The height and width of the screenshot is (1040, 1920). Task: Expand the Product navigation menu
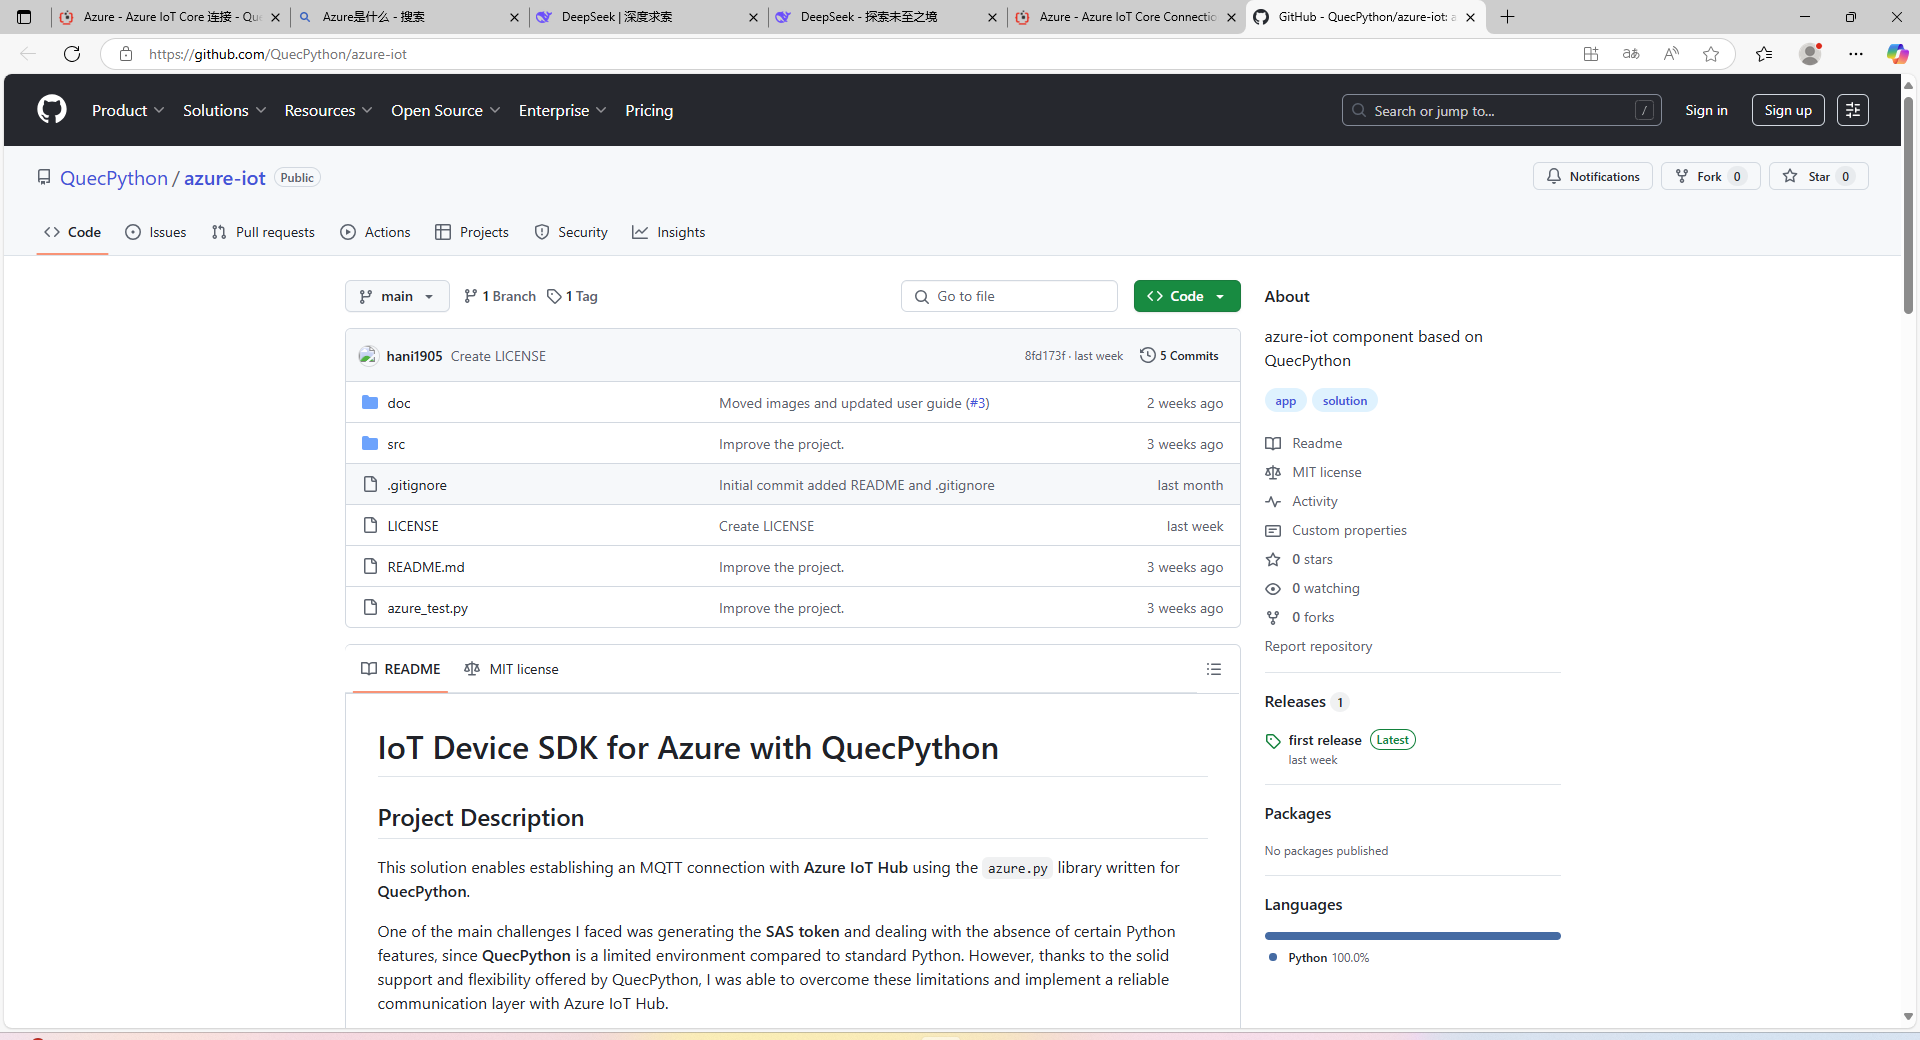128,111
